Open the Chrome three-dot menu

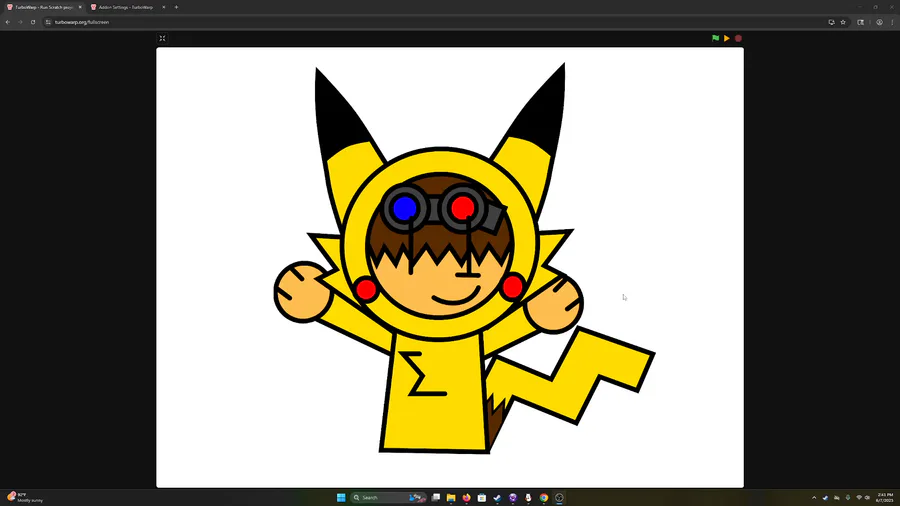[x=893, y=22]
